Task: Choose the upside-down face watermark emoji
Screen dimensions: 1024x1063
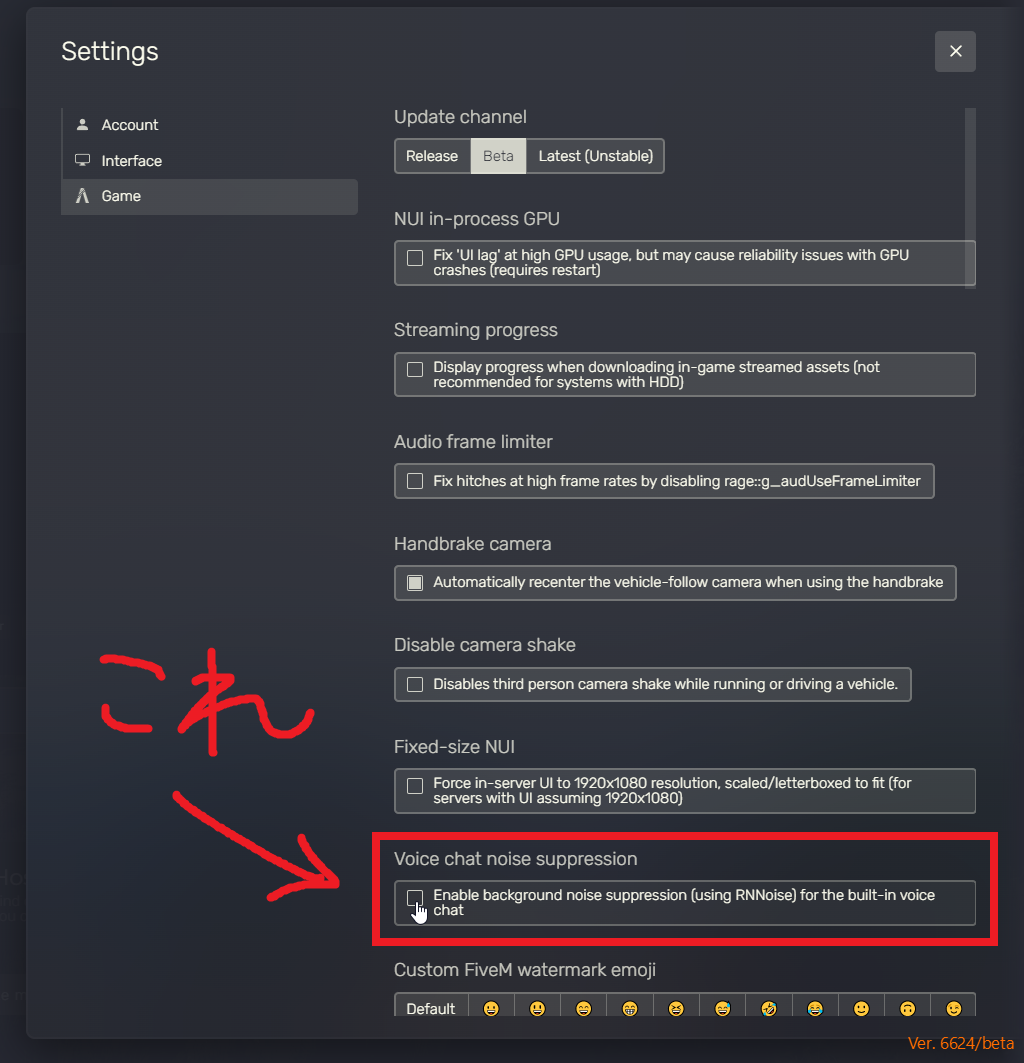Action: tap(907, 1008)
